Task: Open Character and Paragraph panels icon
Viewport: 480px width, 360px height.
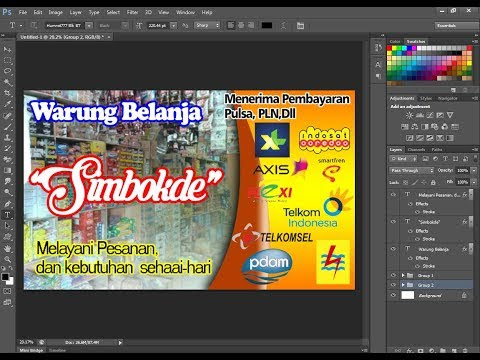Action: 300,26
